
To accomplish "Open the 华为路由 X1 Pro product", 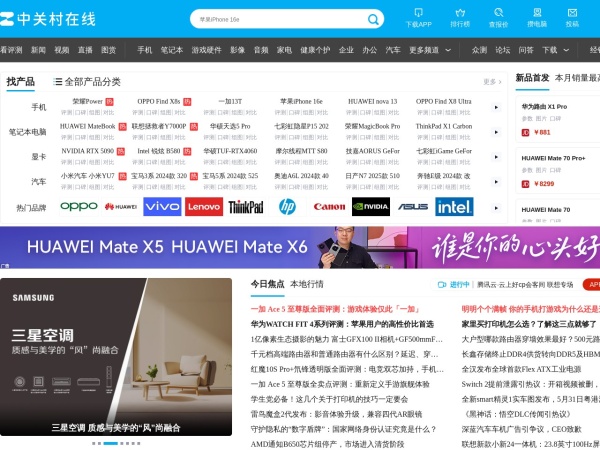I will tap(544, 107).
